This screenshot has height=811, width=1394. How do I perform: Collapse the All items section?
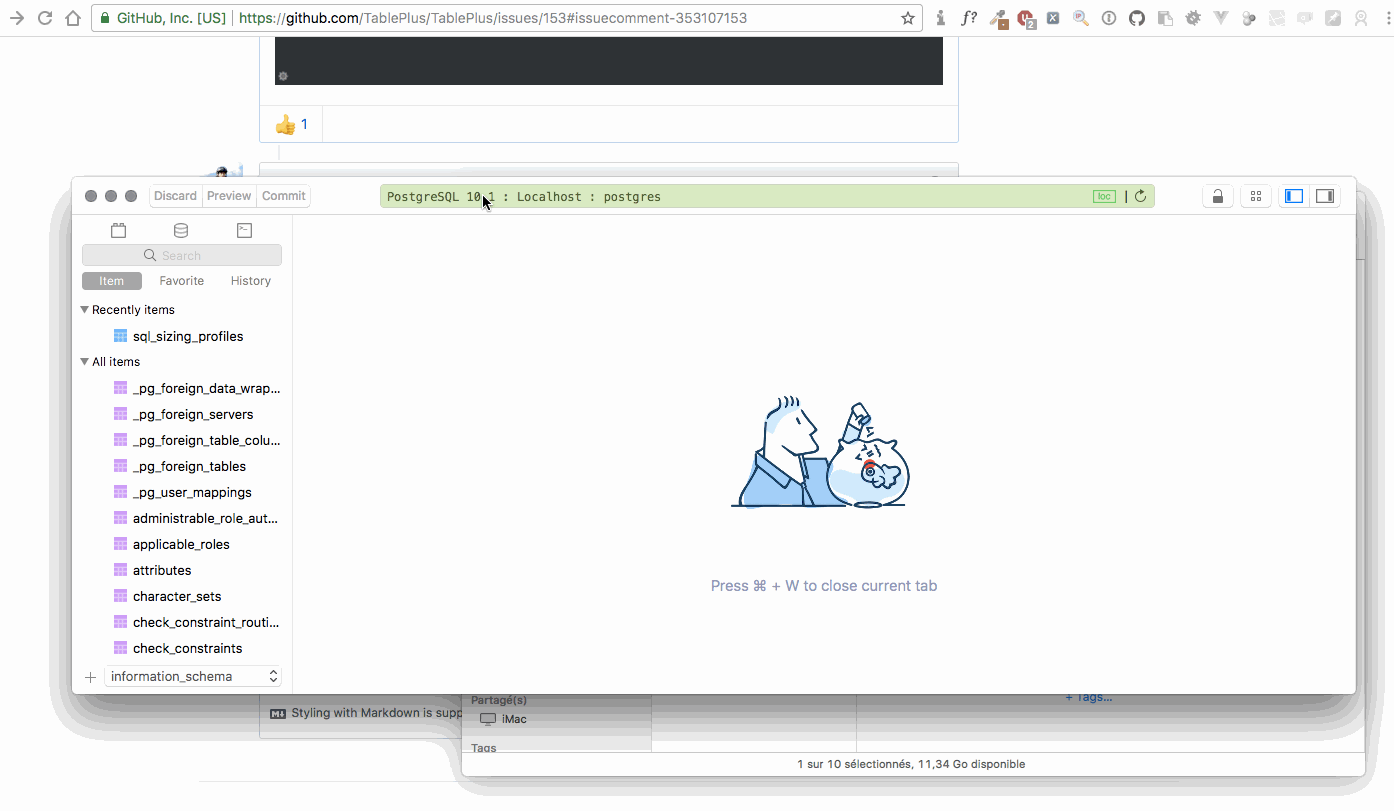click(x=84, y=361)
